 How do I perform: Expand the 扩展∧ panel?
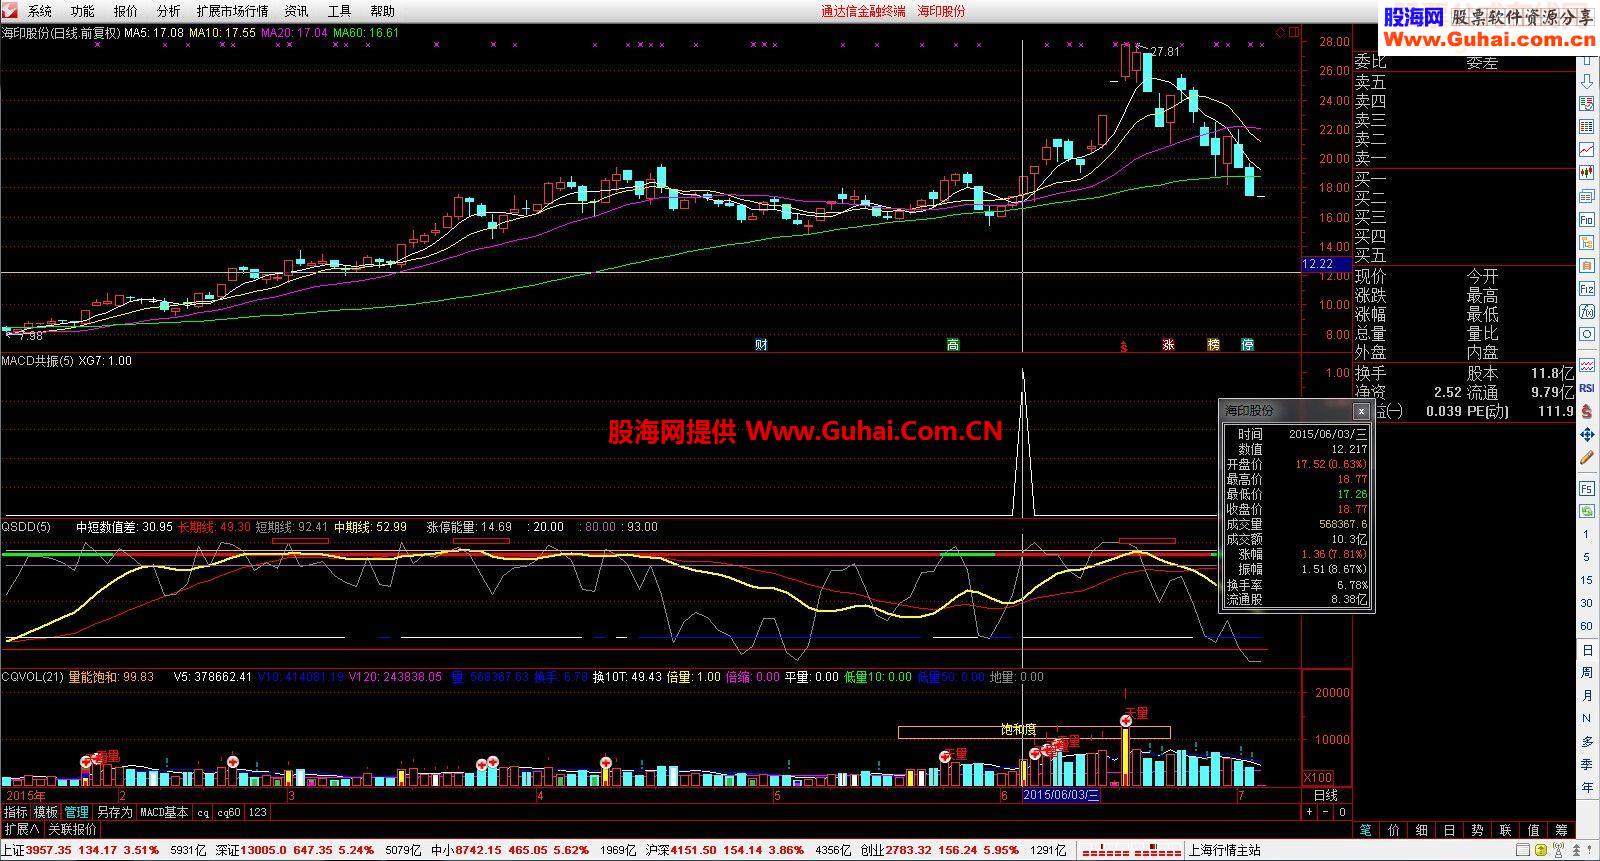[x=22, y=829]
